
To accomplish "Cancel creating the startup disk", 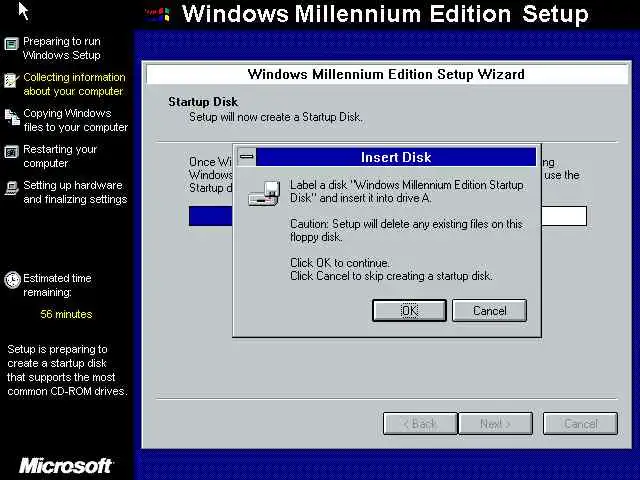I will pos(489,311).
